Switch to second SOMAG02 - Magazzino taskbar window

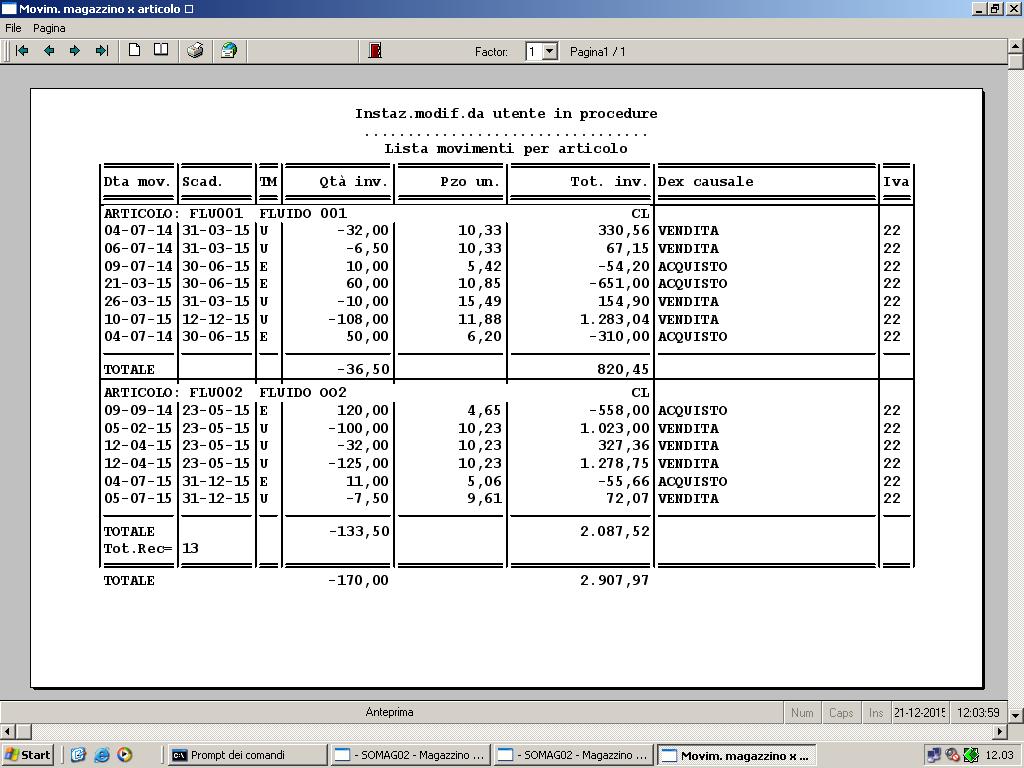pos(574,755)
